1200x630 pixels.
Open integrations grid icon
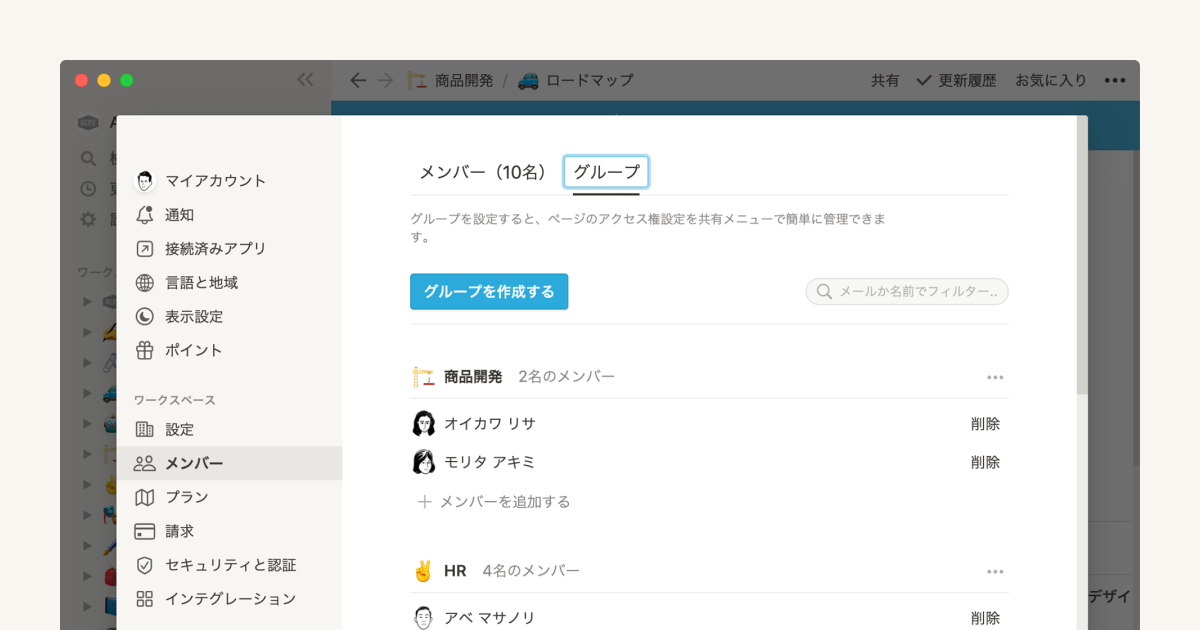[145, 599]
